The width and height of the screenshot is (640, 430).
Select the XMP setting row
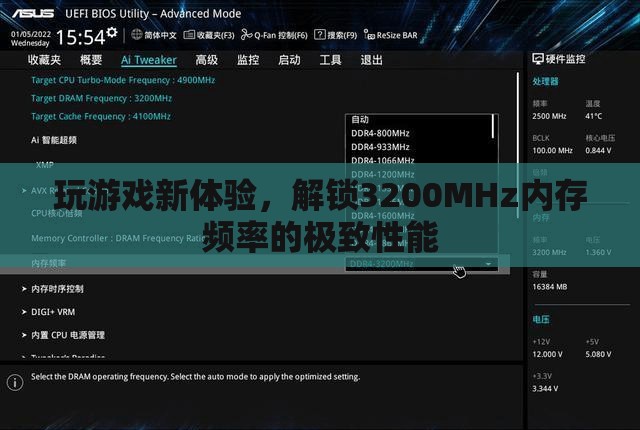pyautogui.click(x=44, y=165)
